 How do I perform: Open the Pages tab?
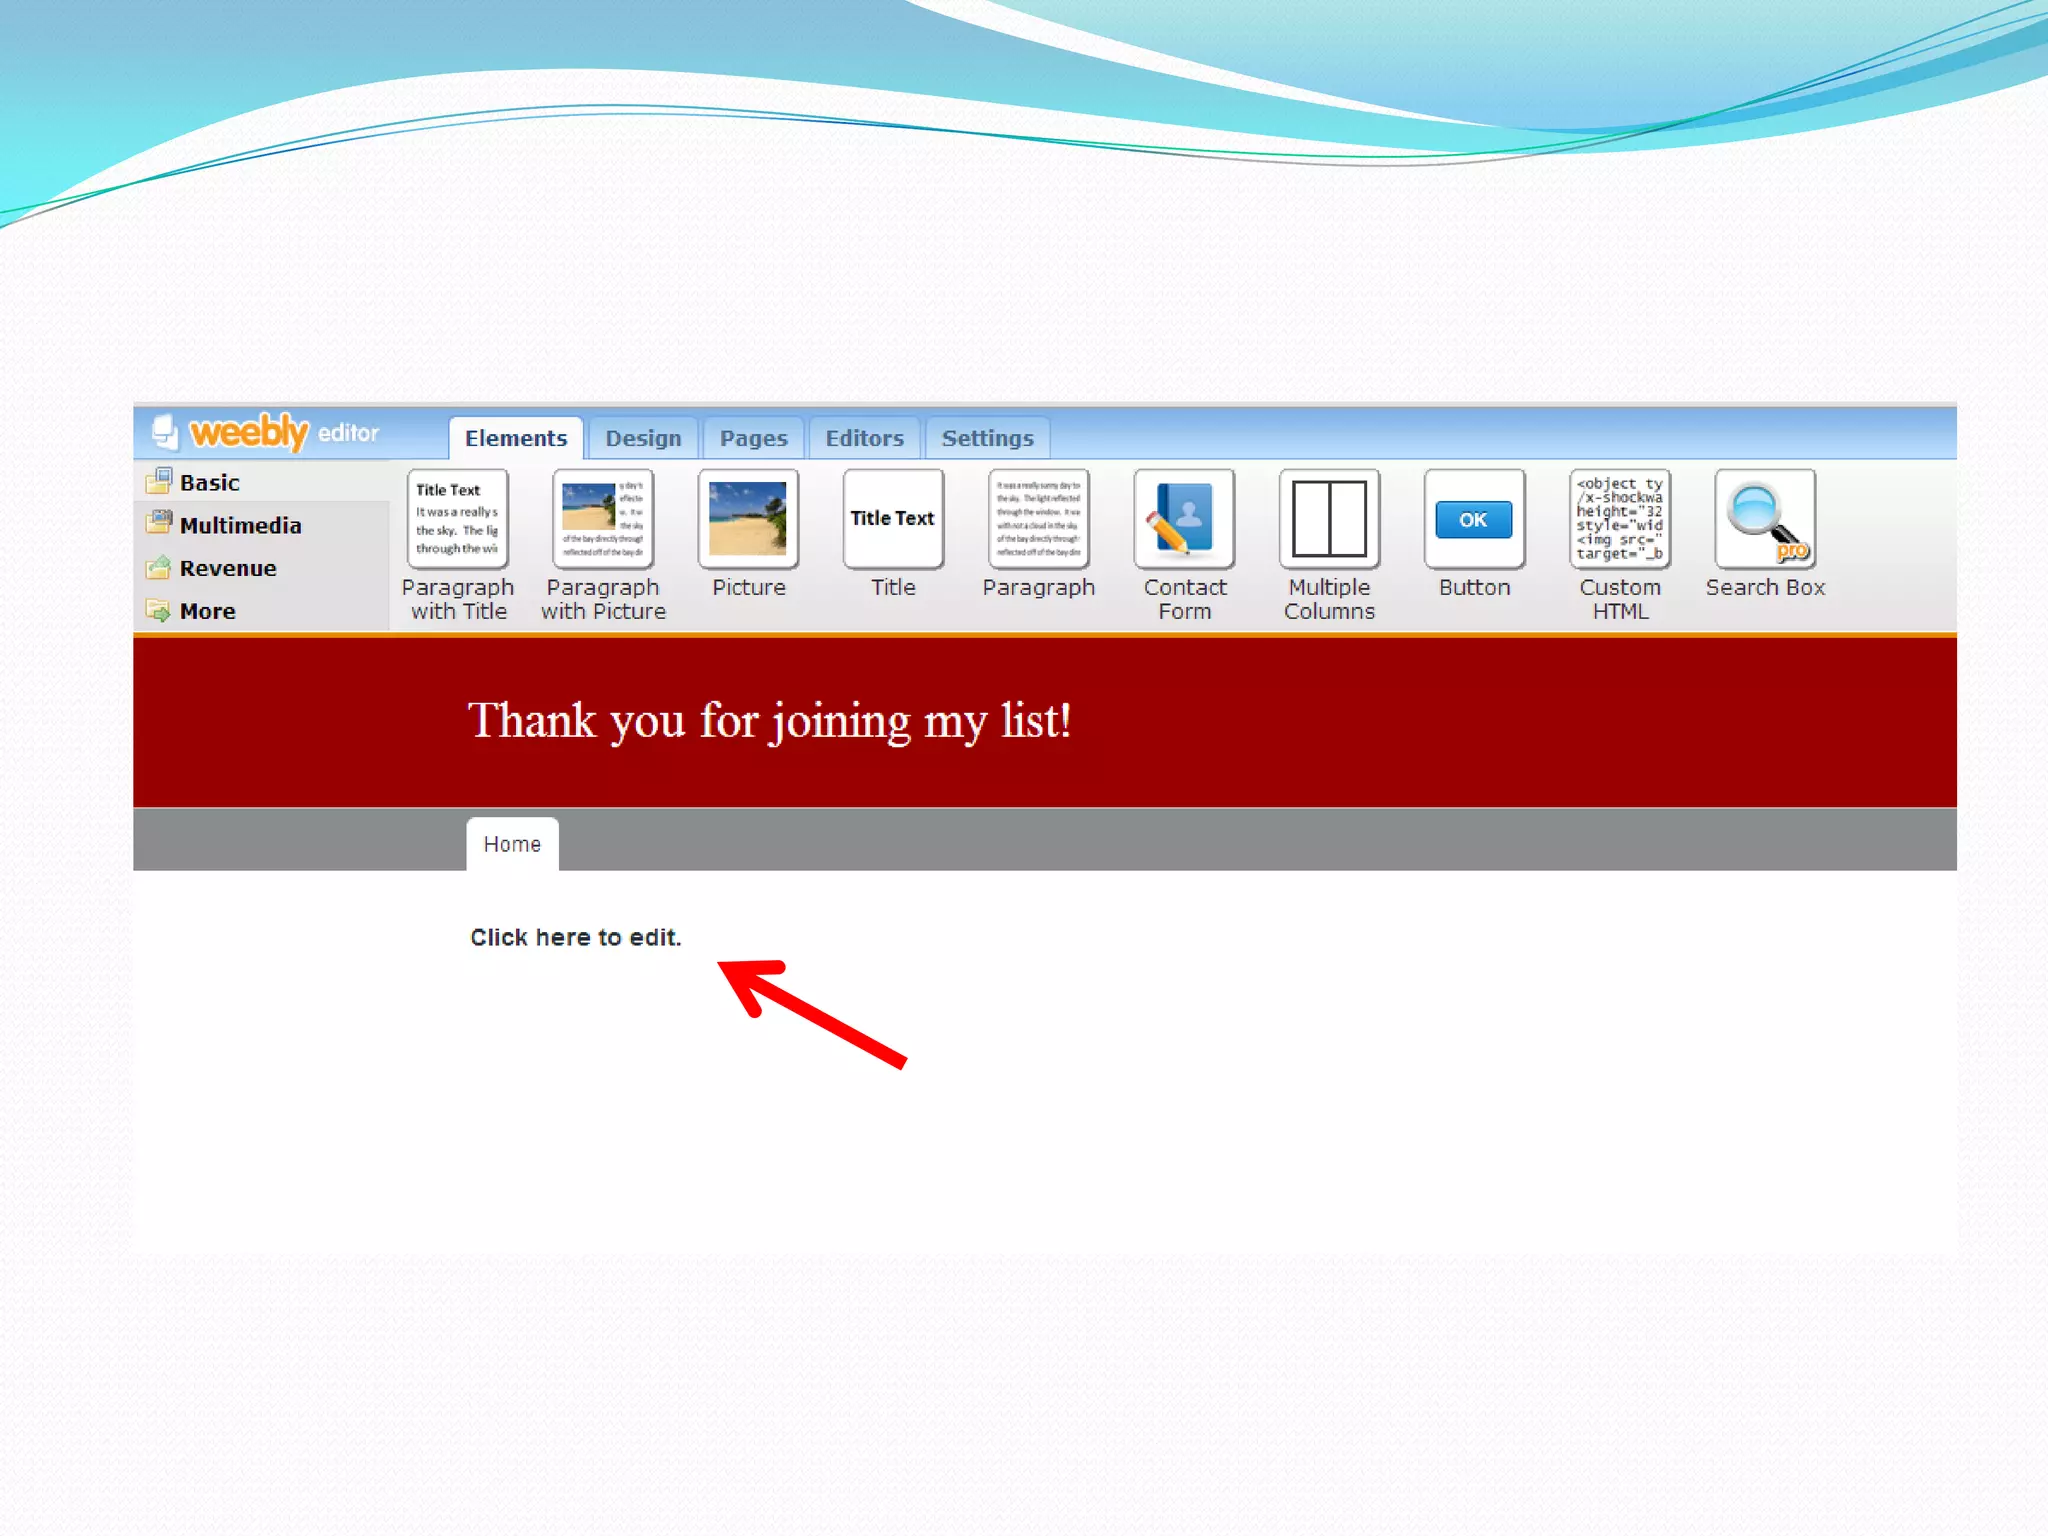tap(753, 438)
